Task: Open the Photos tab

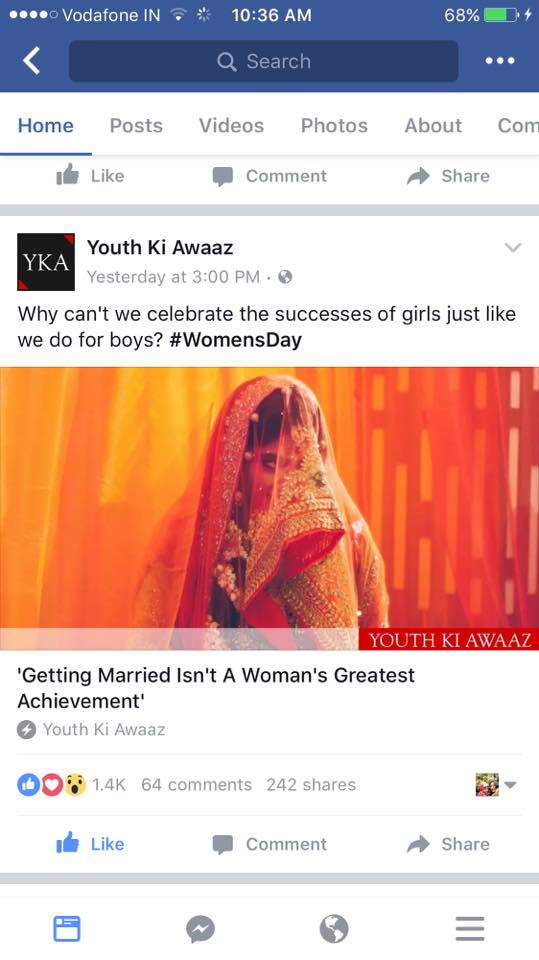Action: tap(334, 126)
